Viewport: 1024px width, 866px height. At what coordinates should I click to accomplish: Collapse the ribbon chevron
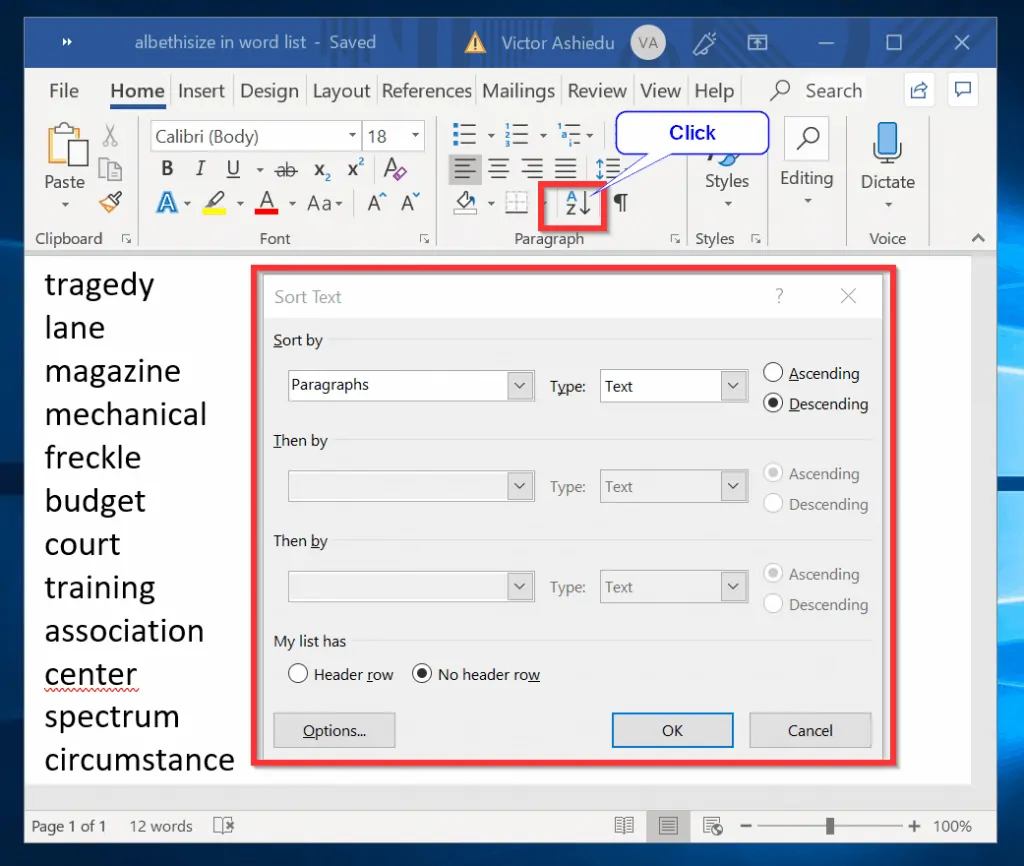tap(978, 238)
